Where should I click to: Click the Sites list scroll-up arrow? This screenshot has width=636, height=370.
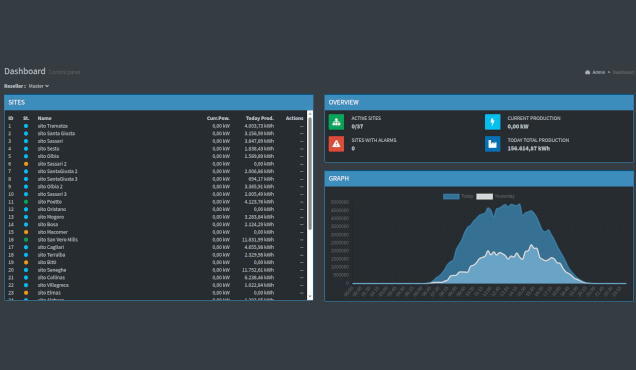click(310, 114)
